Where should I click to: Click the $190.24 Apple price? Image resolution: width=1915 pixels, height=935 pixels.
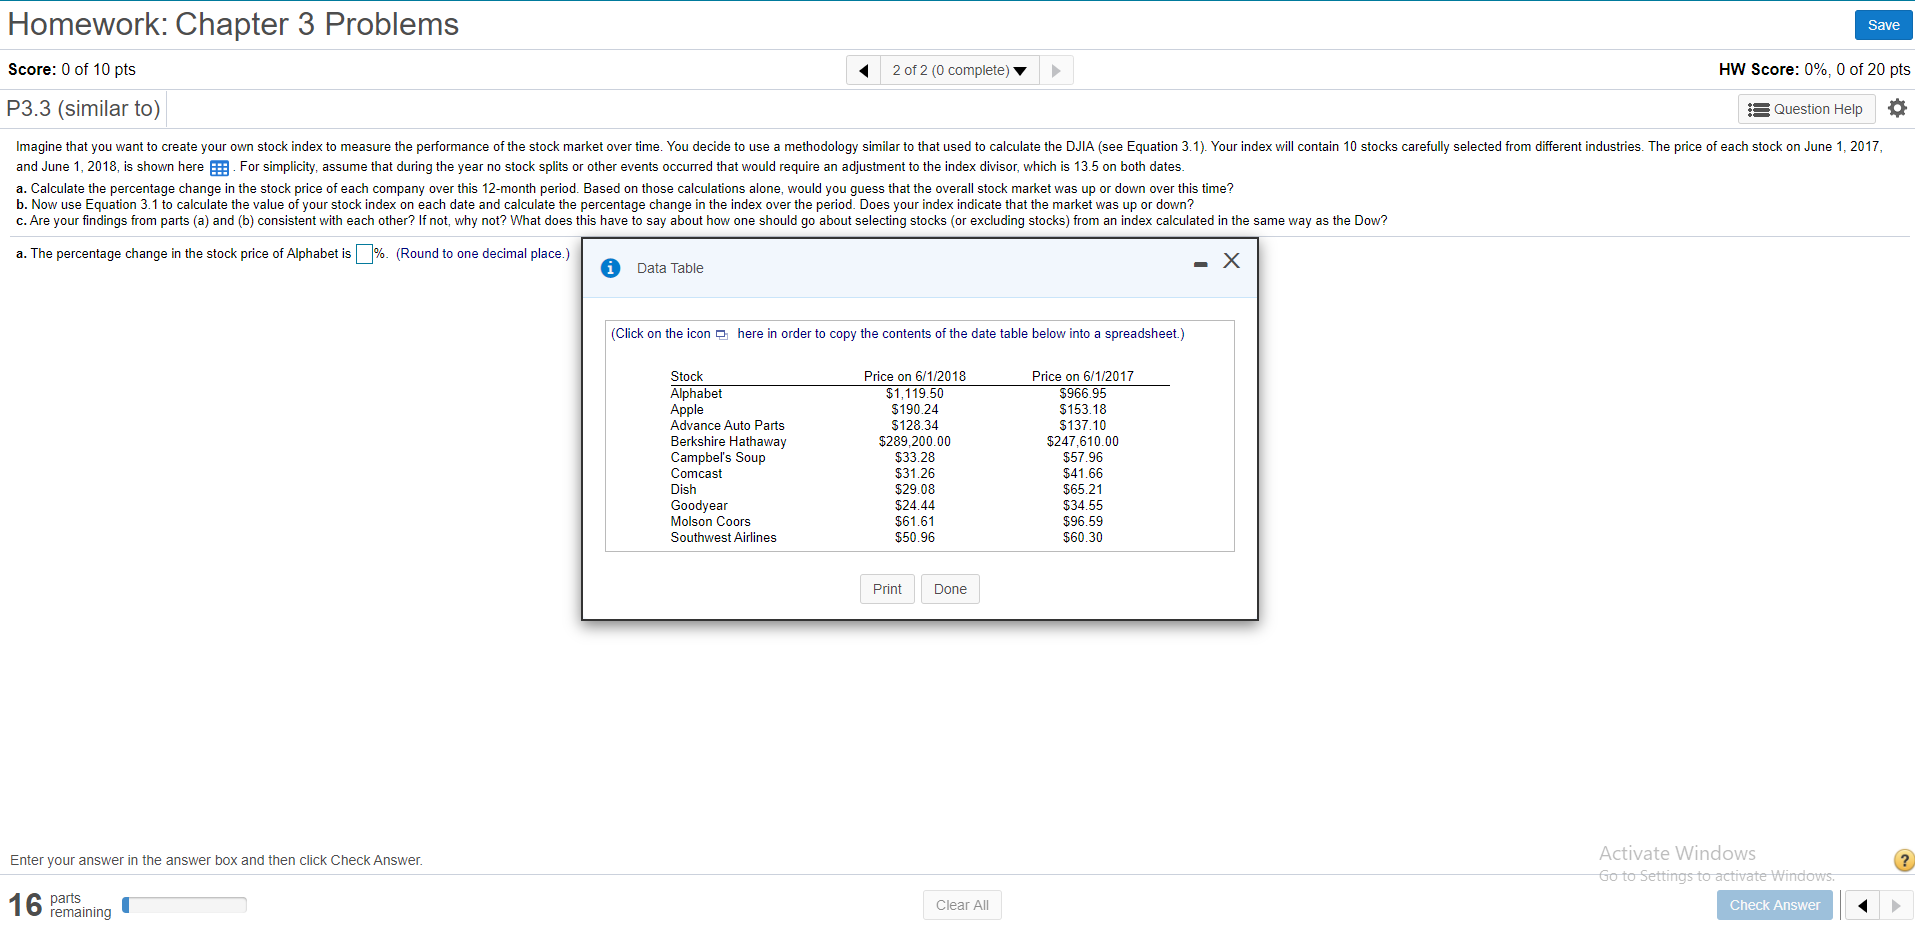pyautogui.click(x=914, y=410)
